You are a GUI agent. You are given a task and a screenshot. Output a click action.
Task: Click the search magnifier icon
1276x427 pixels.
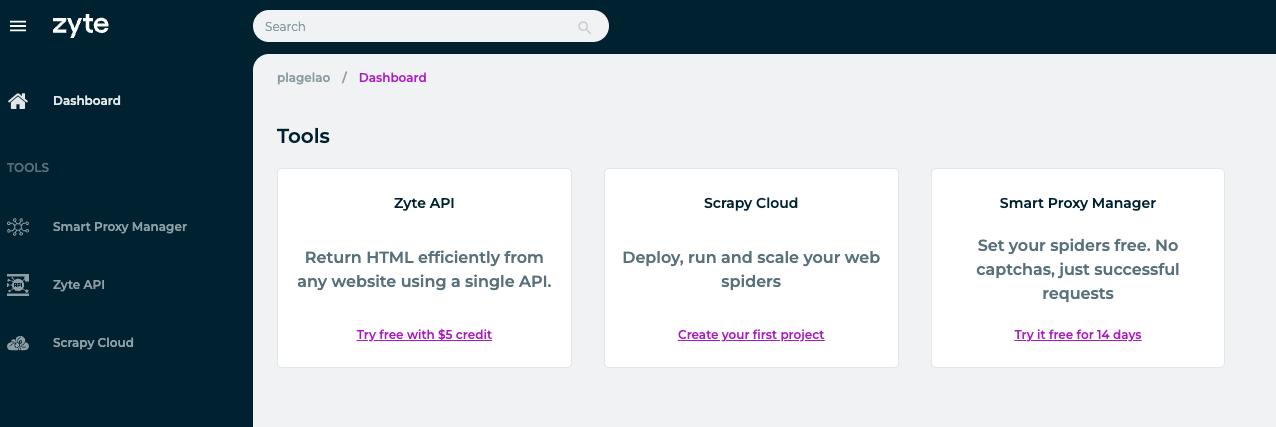[585, 27]
